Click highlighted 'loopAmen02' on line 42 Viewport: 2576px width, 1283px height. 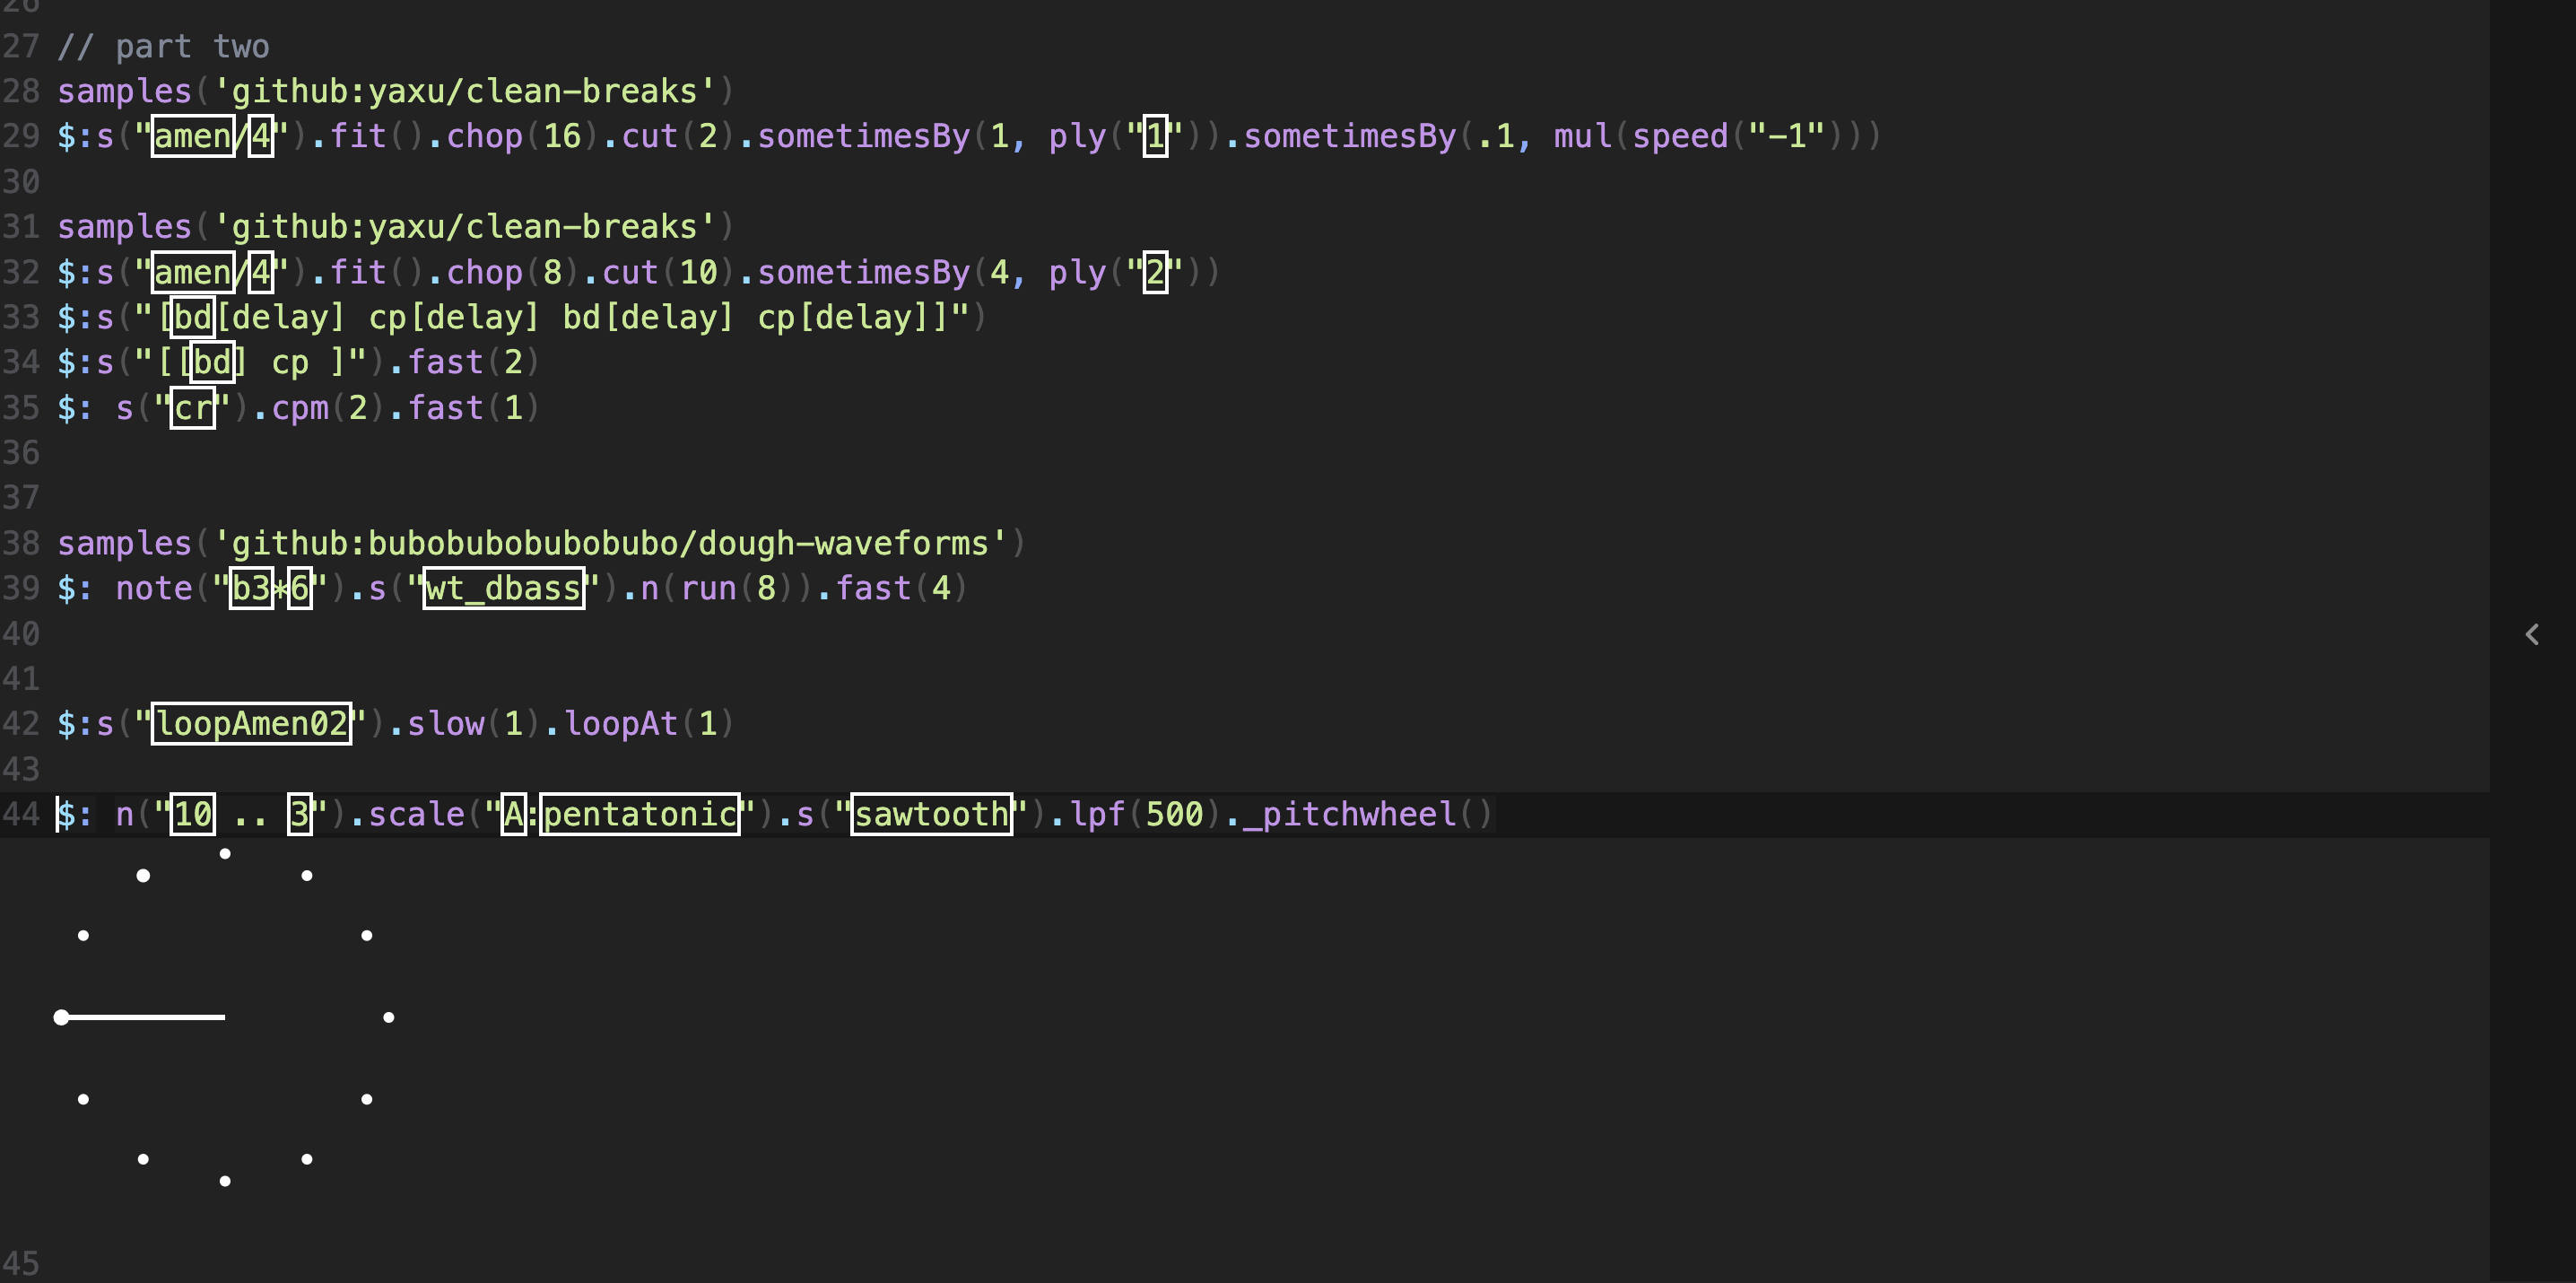[251, 723]
